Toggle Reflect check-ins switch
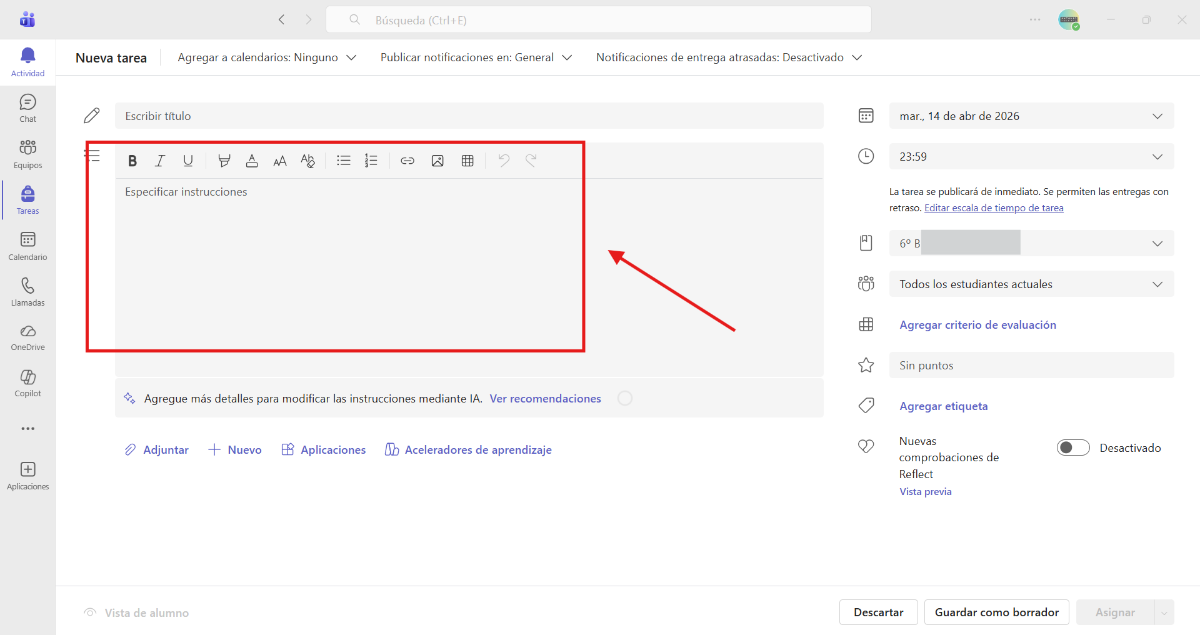 1073,448
